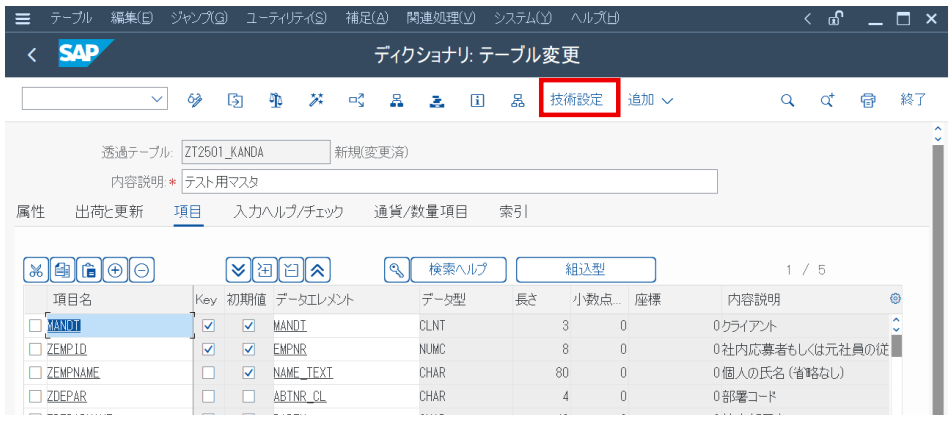
Task: Click the collapse-substructure icon before double-up arrow
Action: point(291,270)
